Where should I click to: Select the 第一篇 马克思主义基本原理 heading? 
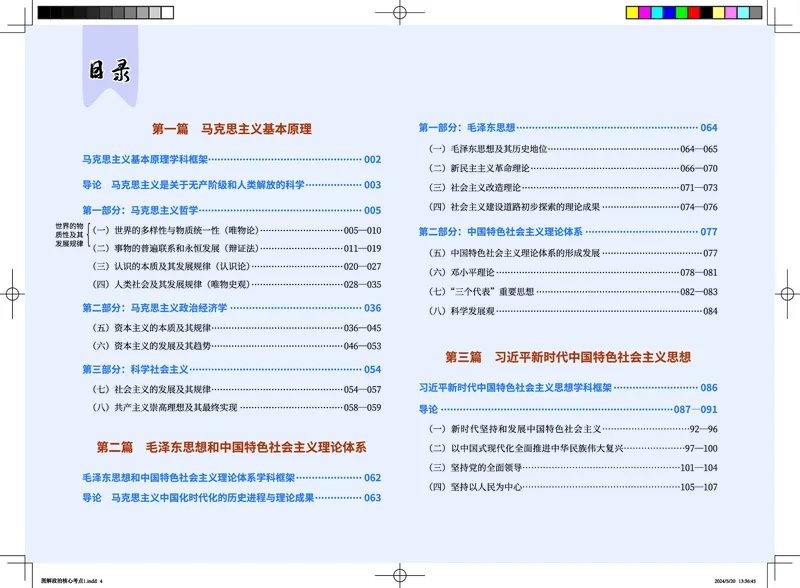[x=235, y=128]
